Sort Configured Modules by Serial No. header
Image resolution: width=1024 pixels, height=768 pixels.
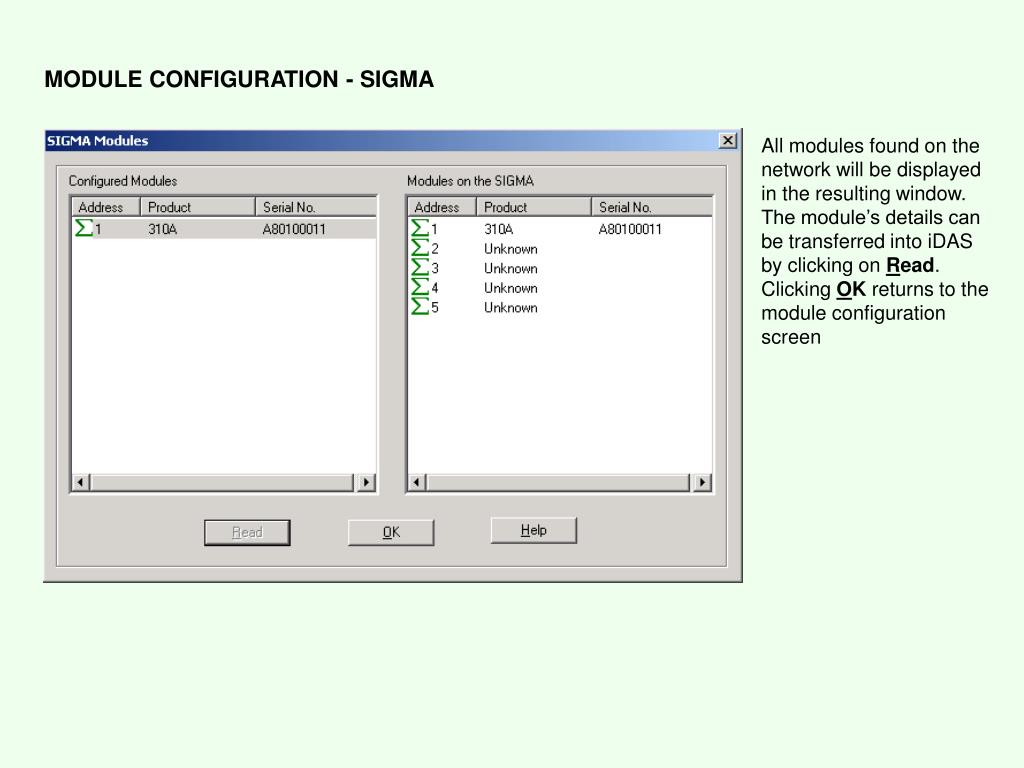click(x=316, y=207)
